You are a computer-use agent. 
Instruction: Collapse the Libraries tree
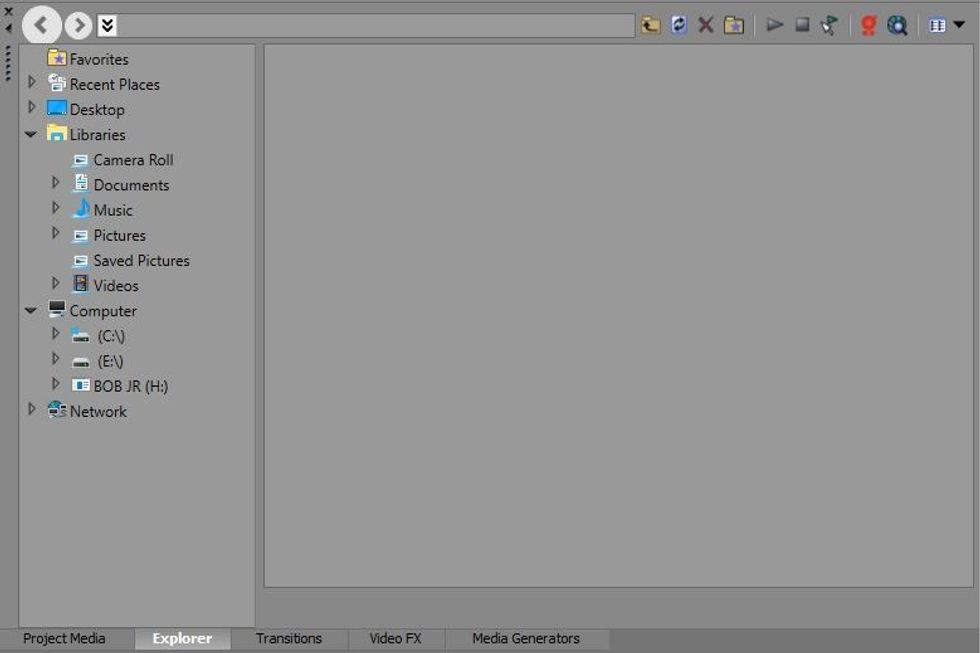pyautogui.click(x=30, y=133)
